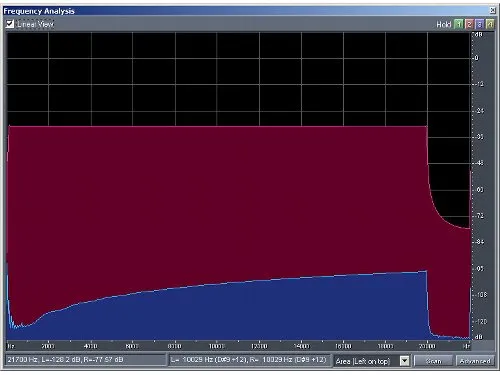Click the peak frequency readout showing 10029 Hz
This screenshot has height=375, width=500.
point(249,360)
